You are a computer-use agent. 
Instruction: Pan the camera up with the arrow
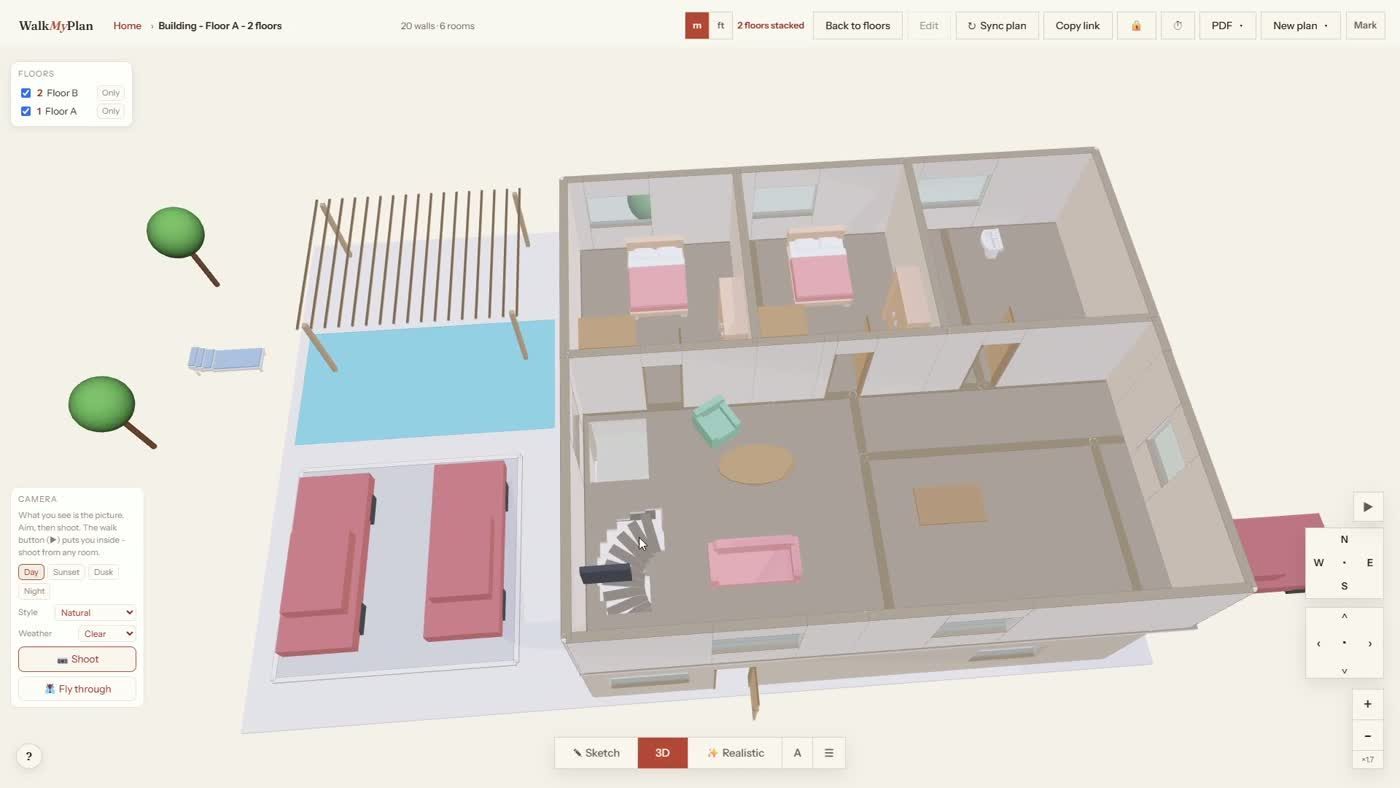(x=1344, y=617)
